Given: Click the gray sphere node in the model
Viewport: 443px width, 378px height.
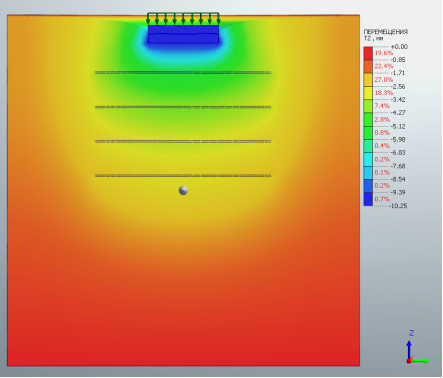Looking at the screenshot, I should point(183,190).
